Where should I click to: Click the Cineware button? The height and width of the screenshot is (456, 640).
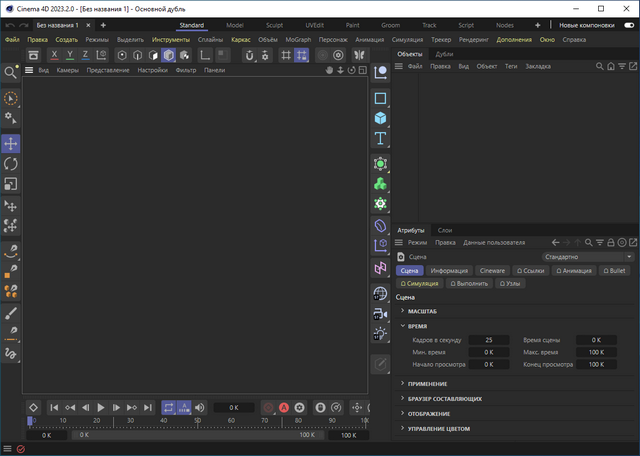pyautogui.click(x=493, y=270)
